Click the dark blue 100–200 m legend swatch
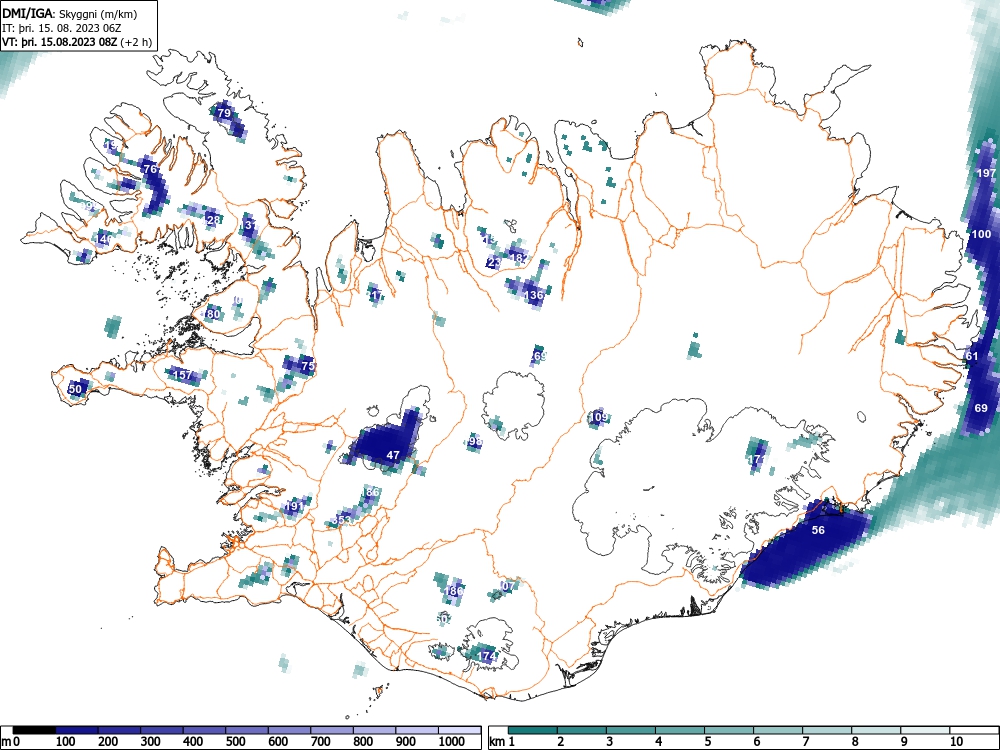Viewport: 1000px width, 750px height. [x=77, y=730]
